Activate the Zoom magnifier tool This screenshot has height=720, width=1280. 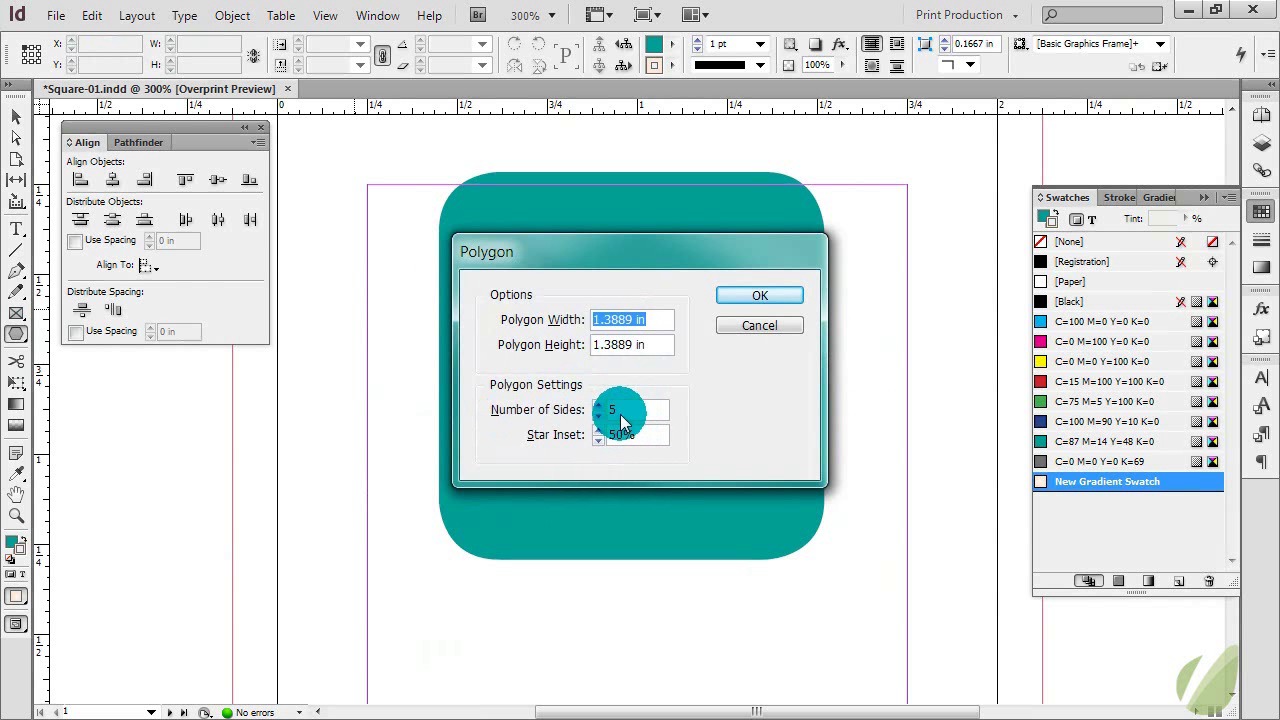tap(17, 516)
